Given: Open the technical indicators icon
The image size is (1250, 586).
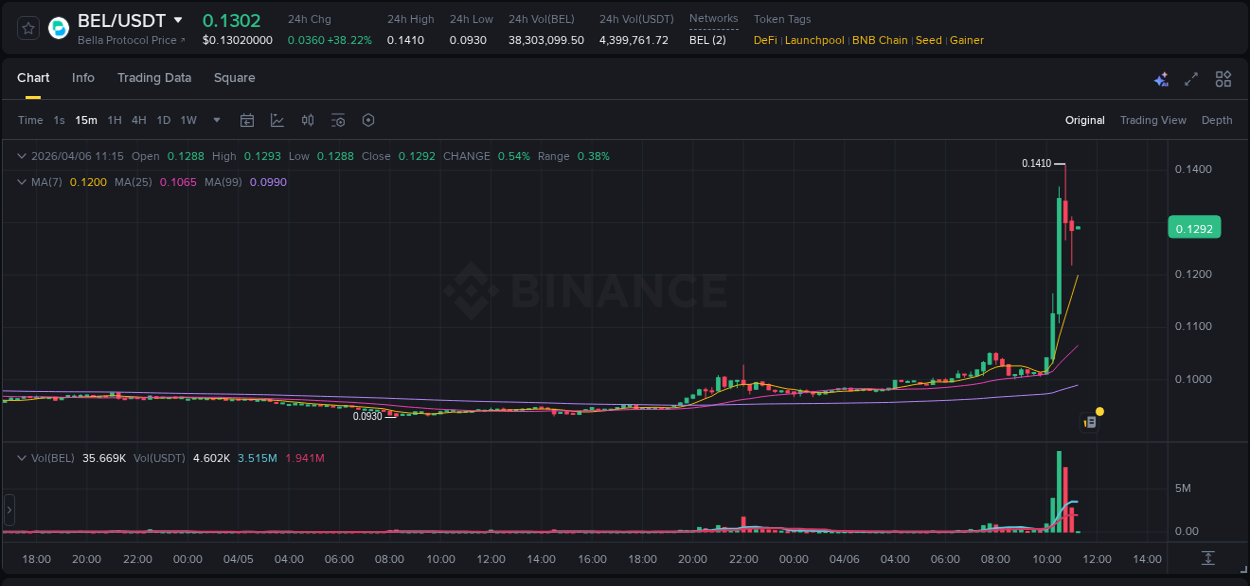Looking at the screenshot, I should (x=277, y=120).
